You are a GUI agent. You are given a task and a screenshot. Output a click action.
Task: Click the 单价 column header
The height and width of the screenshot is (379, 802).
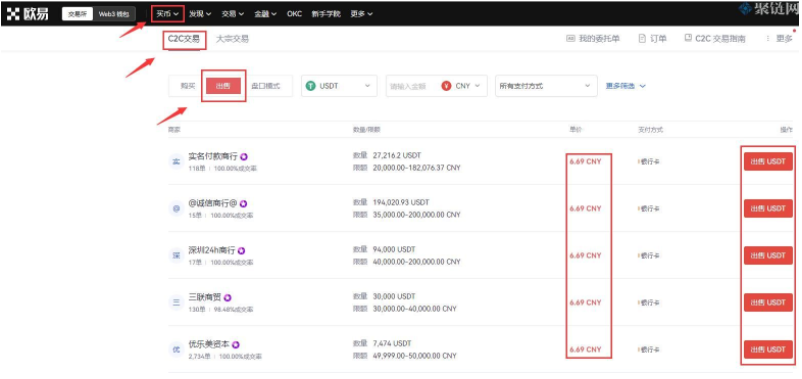[x=575, y=130]
